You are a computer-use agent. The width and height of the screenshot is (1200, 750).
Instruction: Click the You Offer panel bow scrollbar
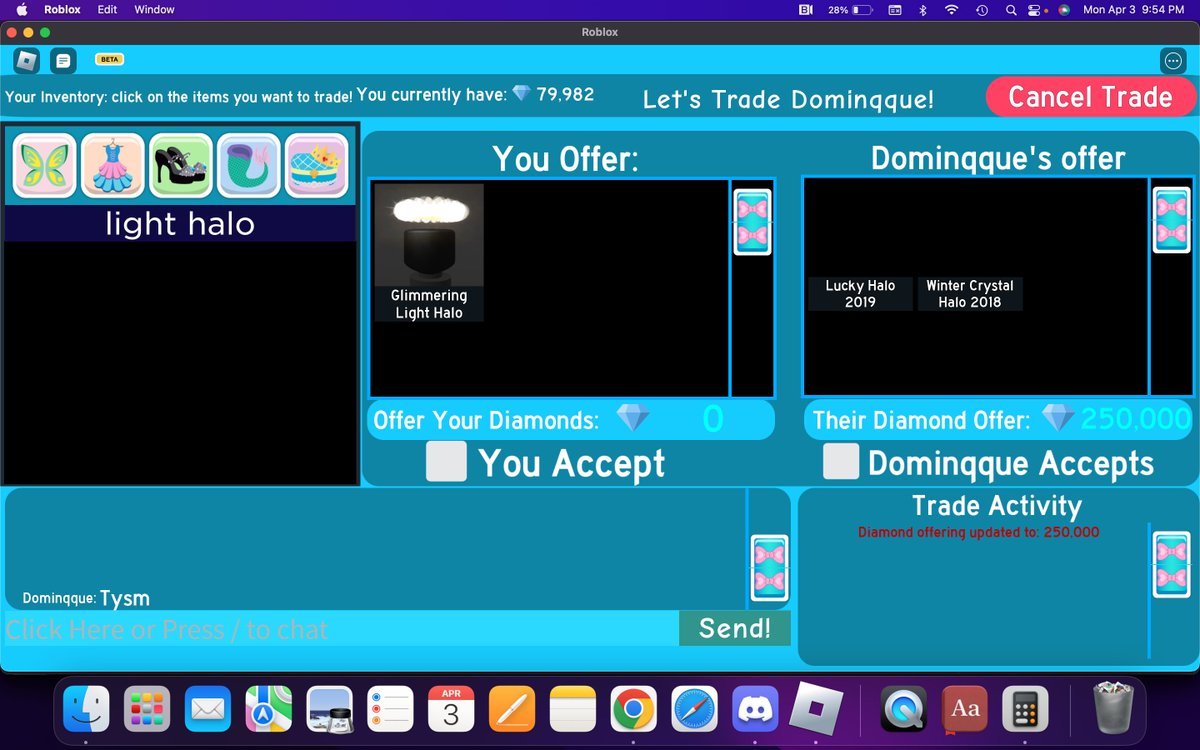coord(752,222)
